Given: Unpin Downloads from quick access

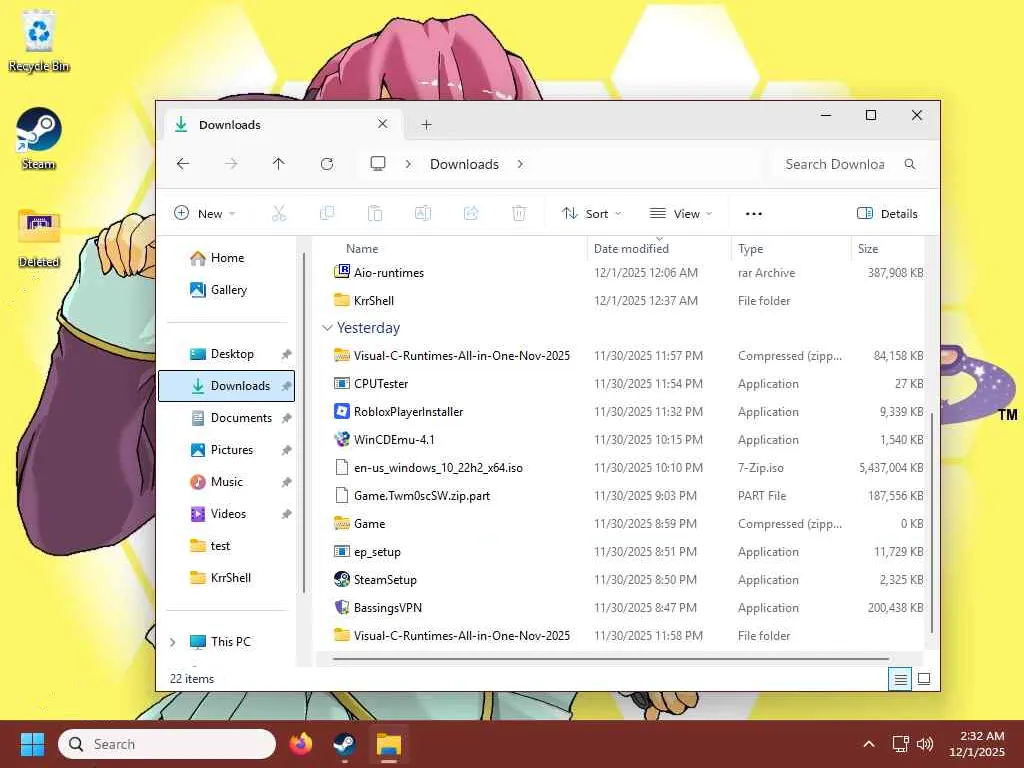Looking at the screenshot, I should click(286, 386).
